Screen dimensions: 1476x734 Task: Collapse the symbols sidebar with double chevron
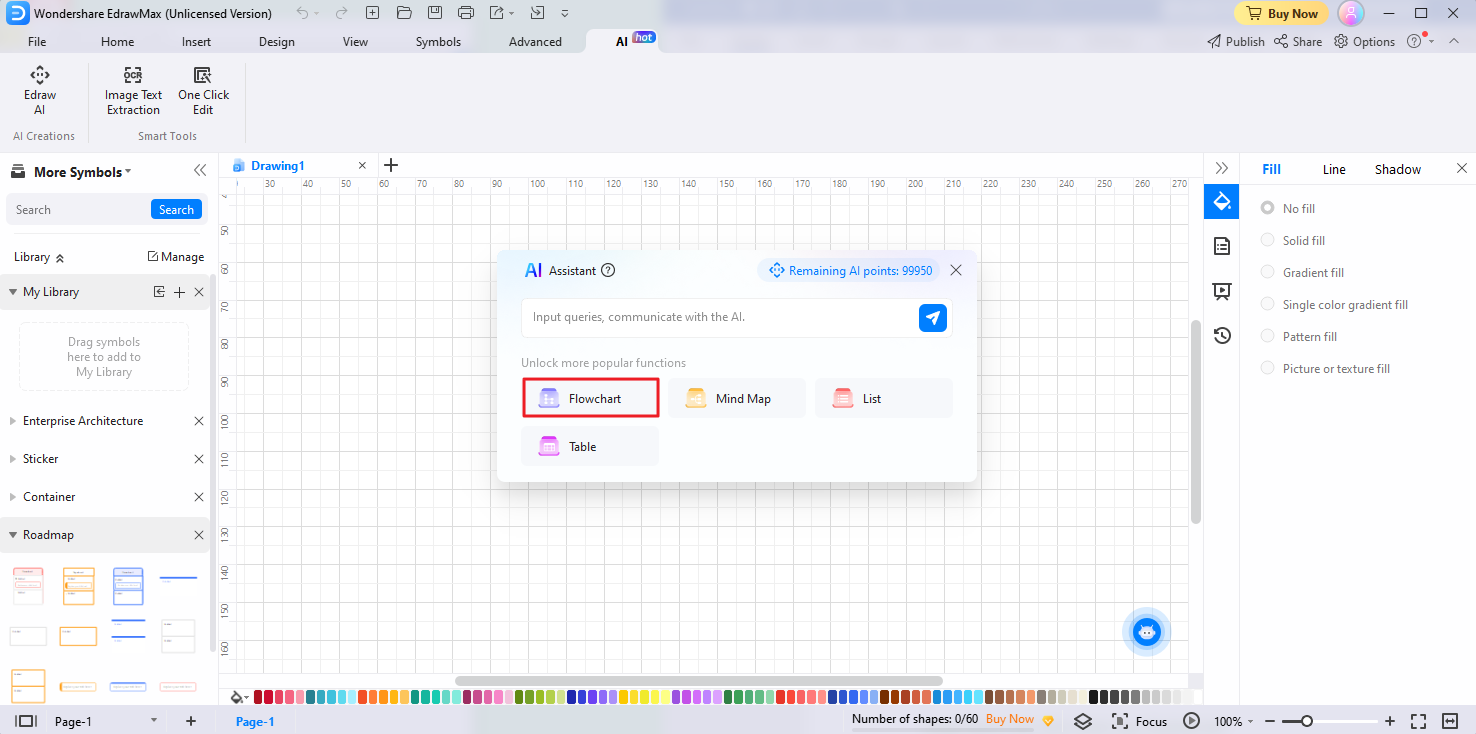point(200,171)
